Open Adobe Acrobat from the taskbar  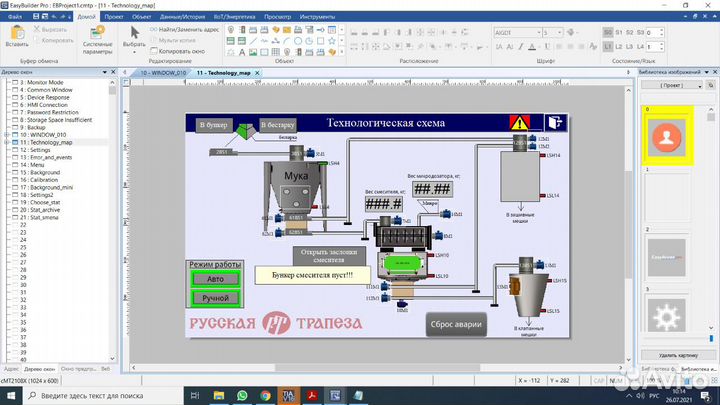coord(312,395)
